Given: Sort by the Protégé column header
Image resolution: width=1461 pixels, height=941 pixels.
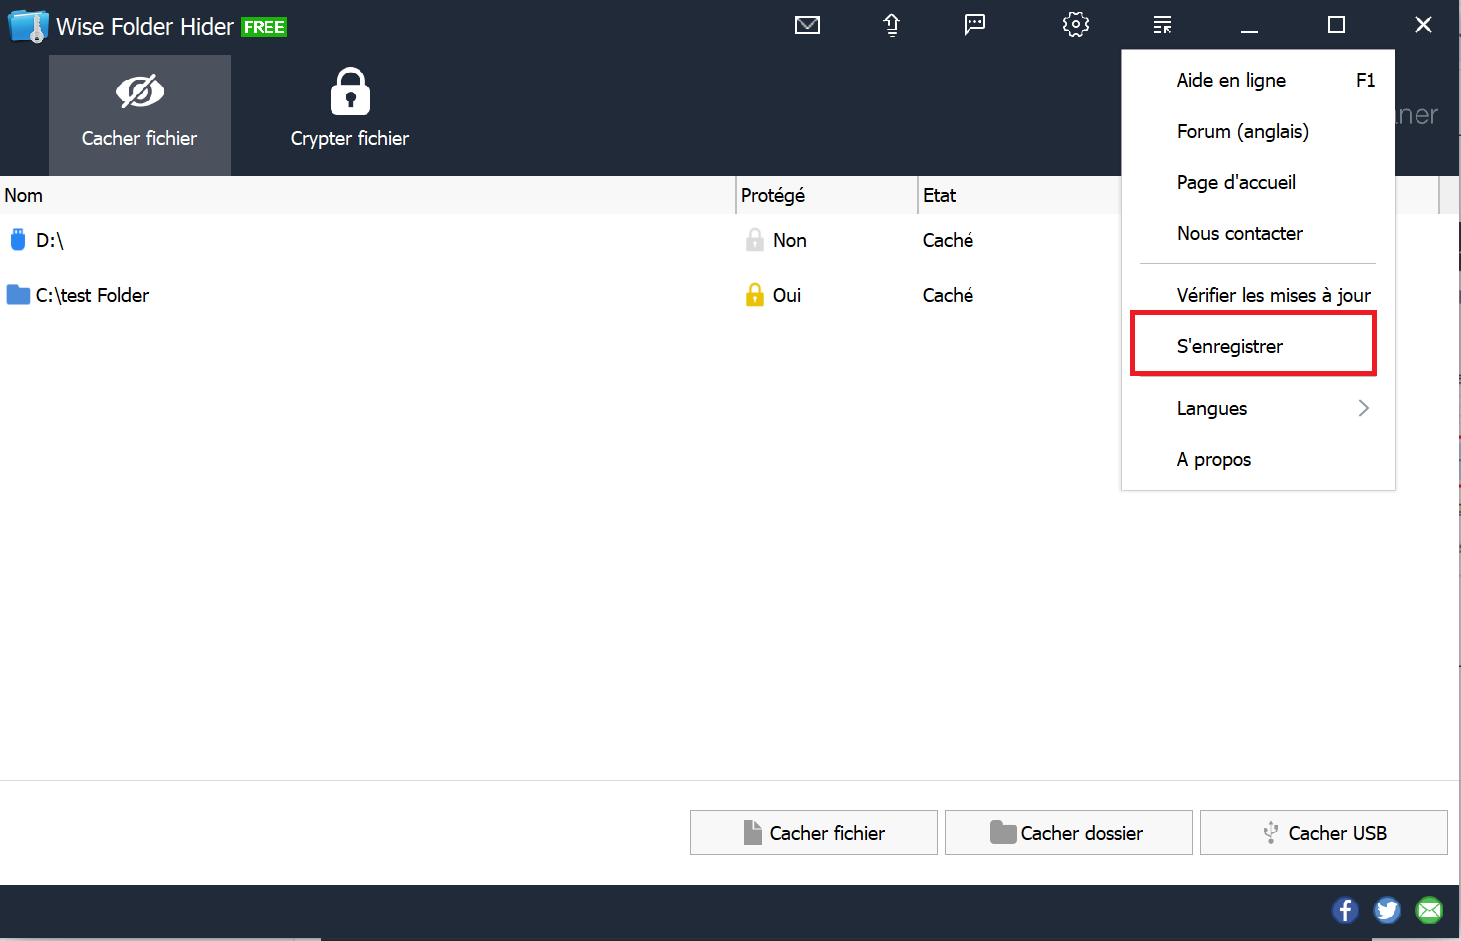Looking at the screenshot, I should click(x=827, y=195).
